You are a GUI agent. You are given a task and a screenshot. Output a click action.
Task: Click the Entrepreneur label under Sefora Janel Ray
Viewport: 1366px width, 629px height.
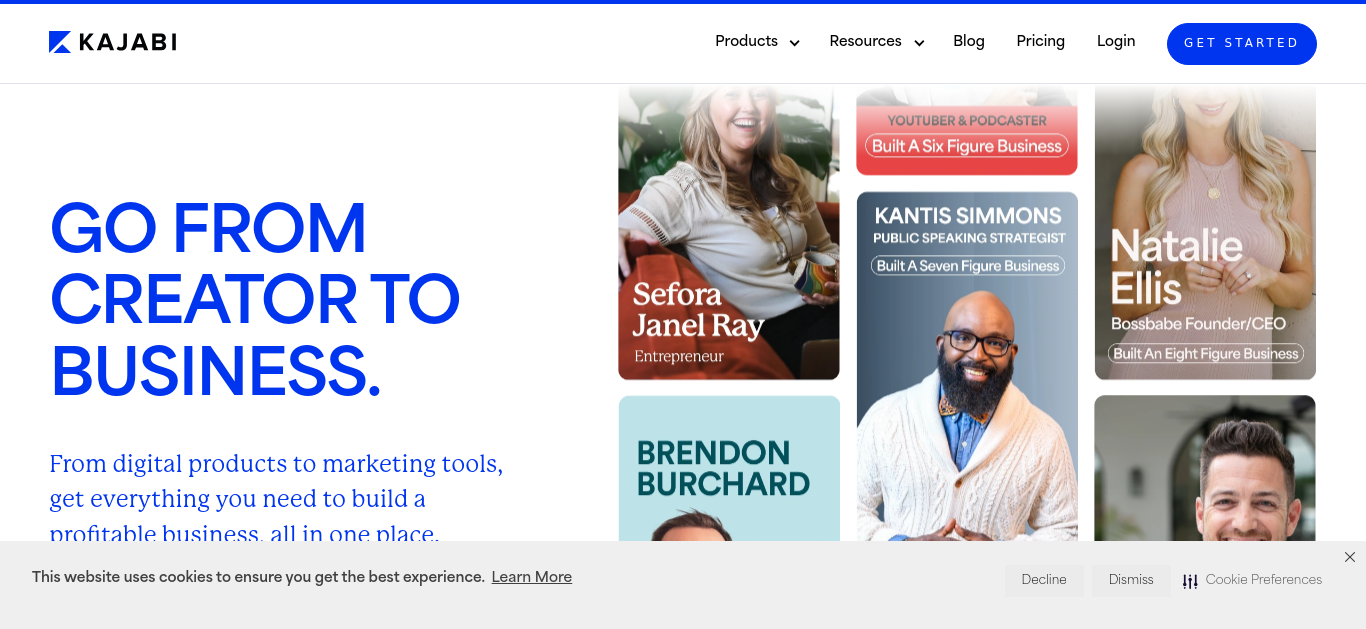678,356
